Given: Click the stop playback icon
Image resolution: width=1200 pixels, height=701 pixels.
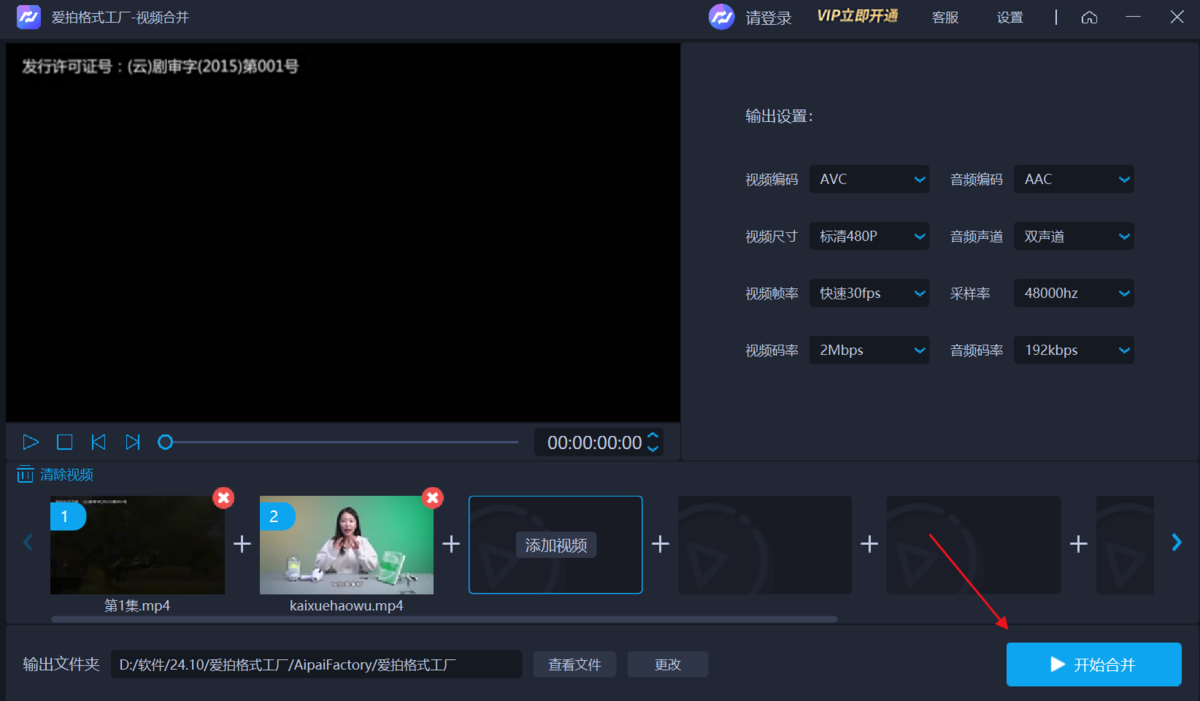Looking at the screenshot, I should pyautogui.click(x=64, y=441).
